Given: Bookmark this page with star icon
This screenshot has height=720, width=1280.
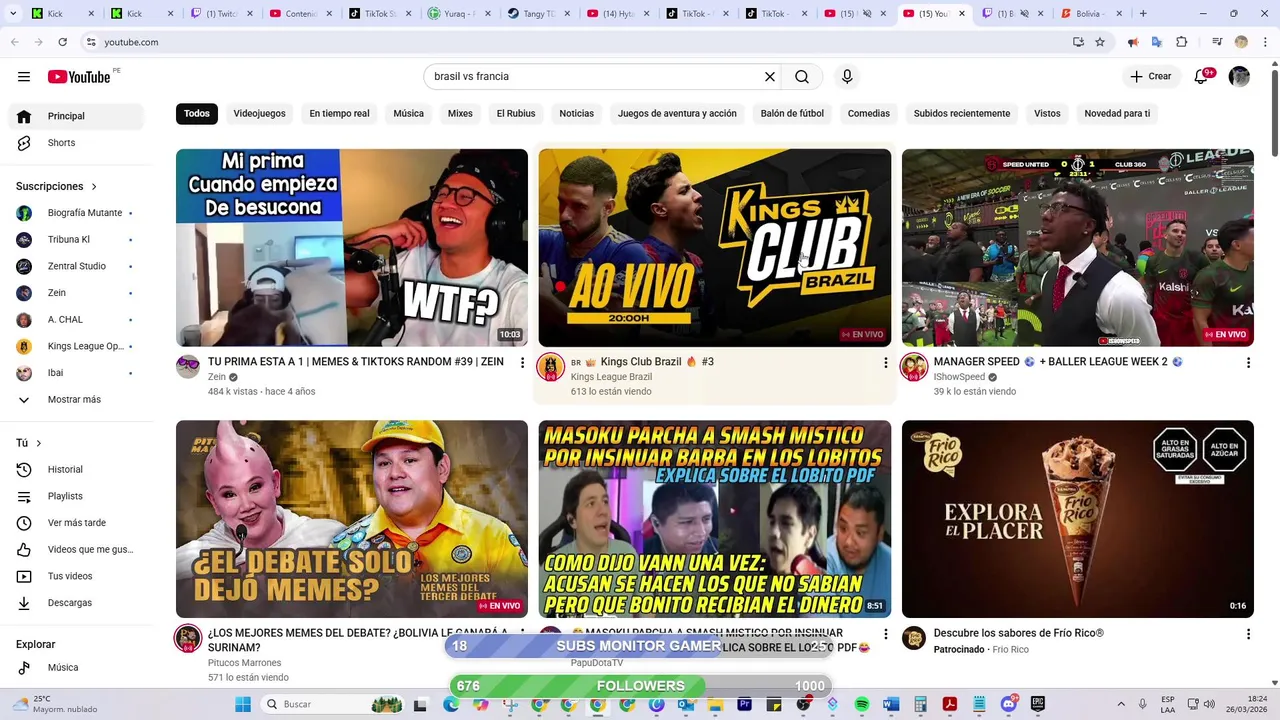Looking at the screenshot, I should coord(1100,42).
